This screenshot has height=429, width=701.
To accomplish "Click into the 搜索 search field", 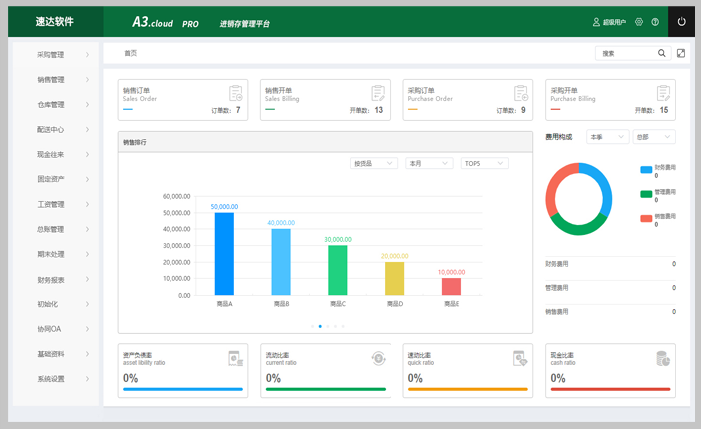I will 625,53.
